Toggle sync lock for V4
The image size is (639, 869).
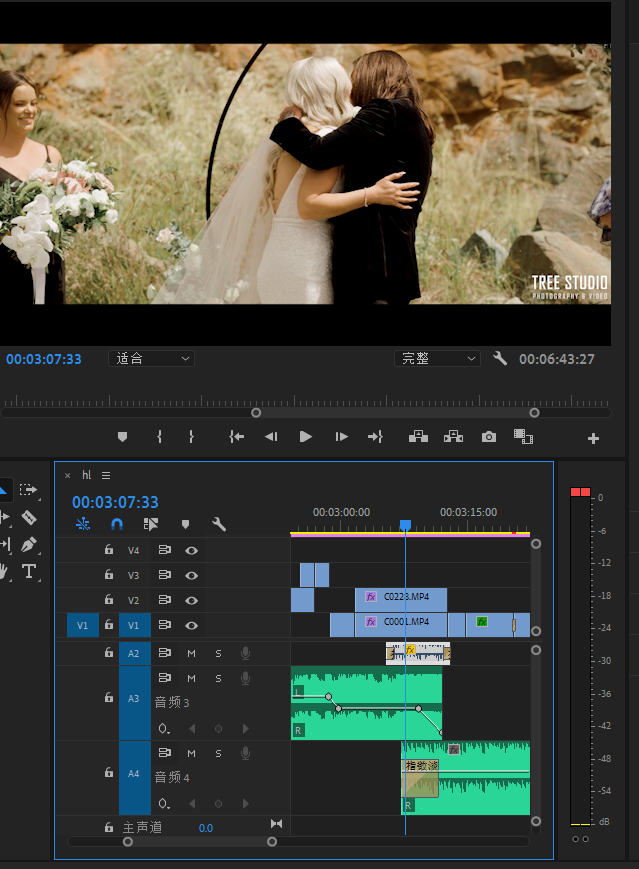coord(165,550)
